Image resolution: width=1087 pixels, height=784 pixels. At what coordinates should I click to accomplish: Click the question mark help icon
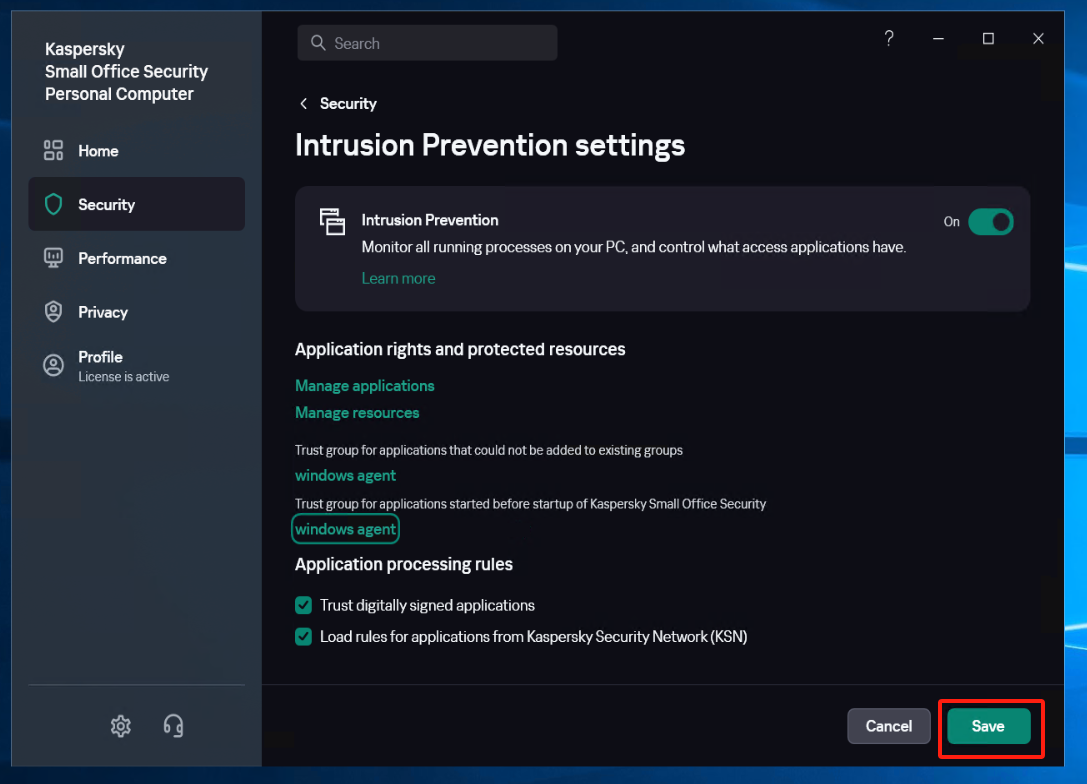tap(889, 39)
